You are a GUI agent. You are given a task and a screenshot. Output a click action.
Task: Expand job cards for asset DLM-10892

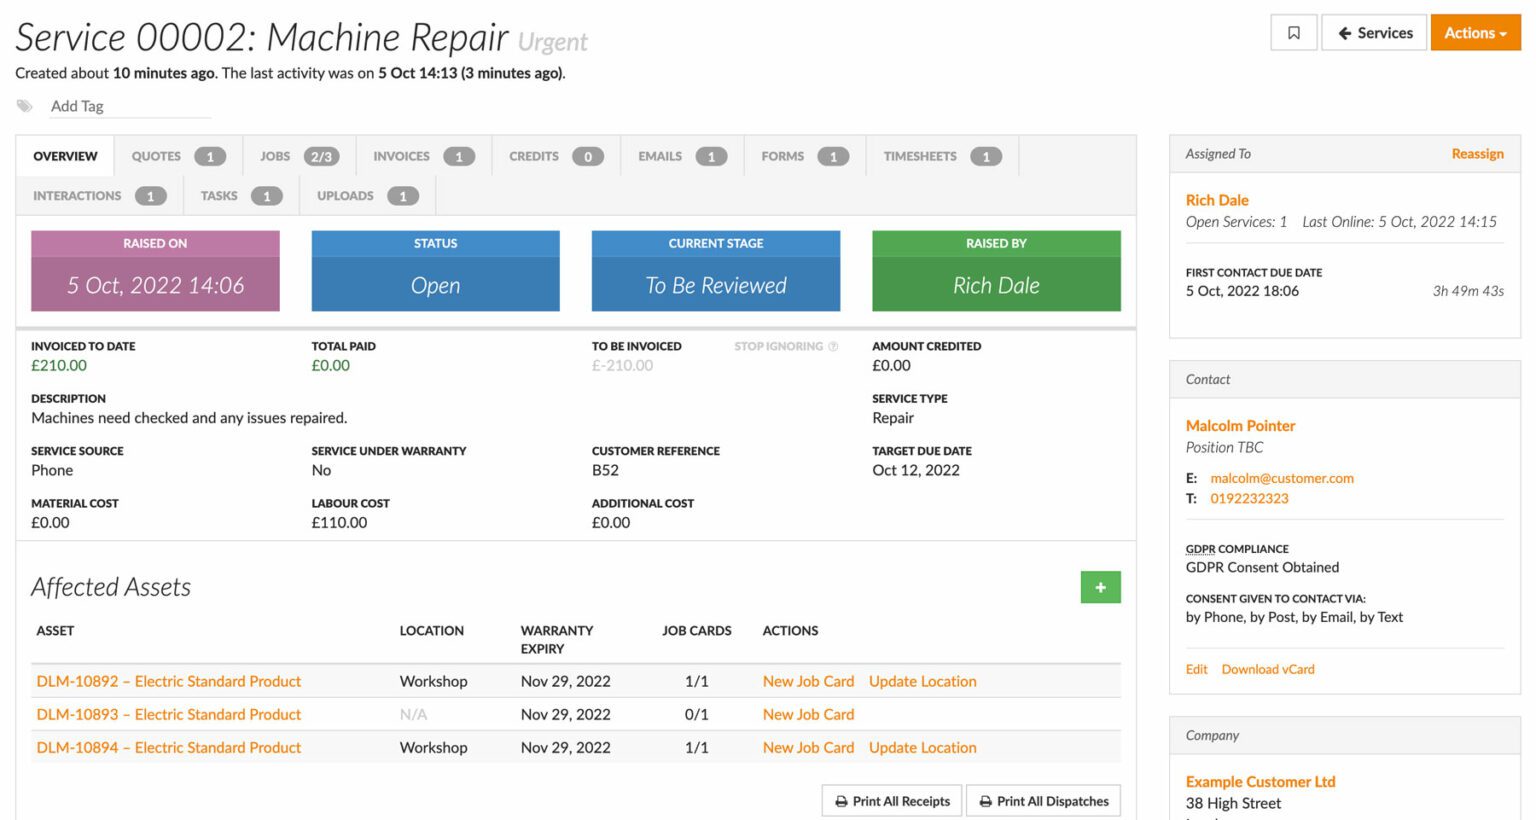coord(698,681)
